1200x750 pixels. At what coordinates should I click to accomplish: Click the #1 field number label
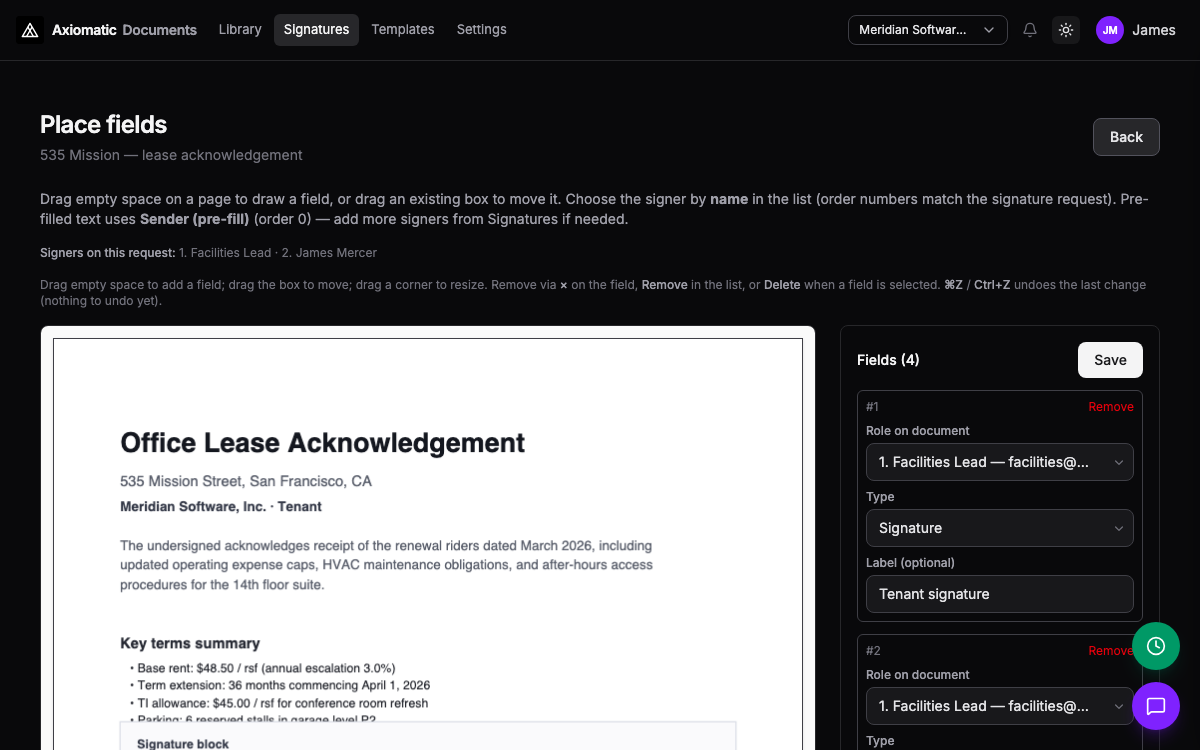coord(872,407)
